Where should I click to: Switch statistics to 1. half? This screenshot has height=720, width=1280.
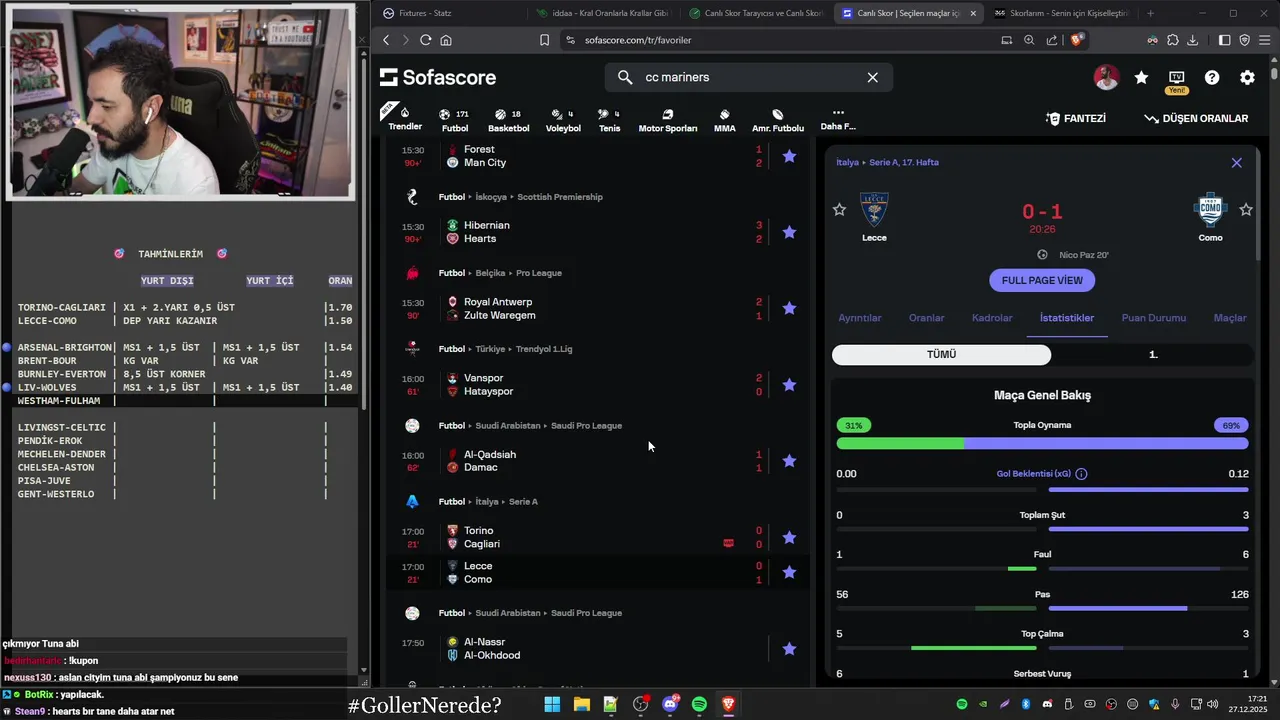[1152, 354]
